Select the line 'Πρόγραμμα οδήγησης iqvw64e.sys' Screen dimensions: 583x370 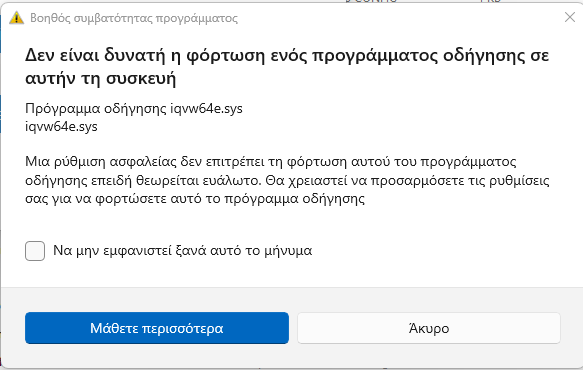pyautogui.click(x=134, y=109)
